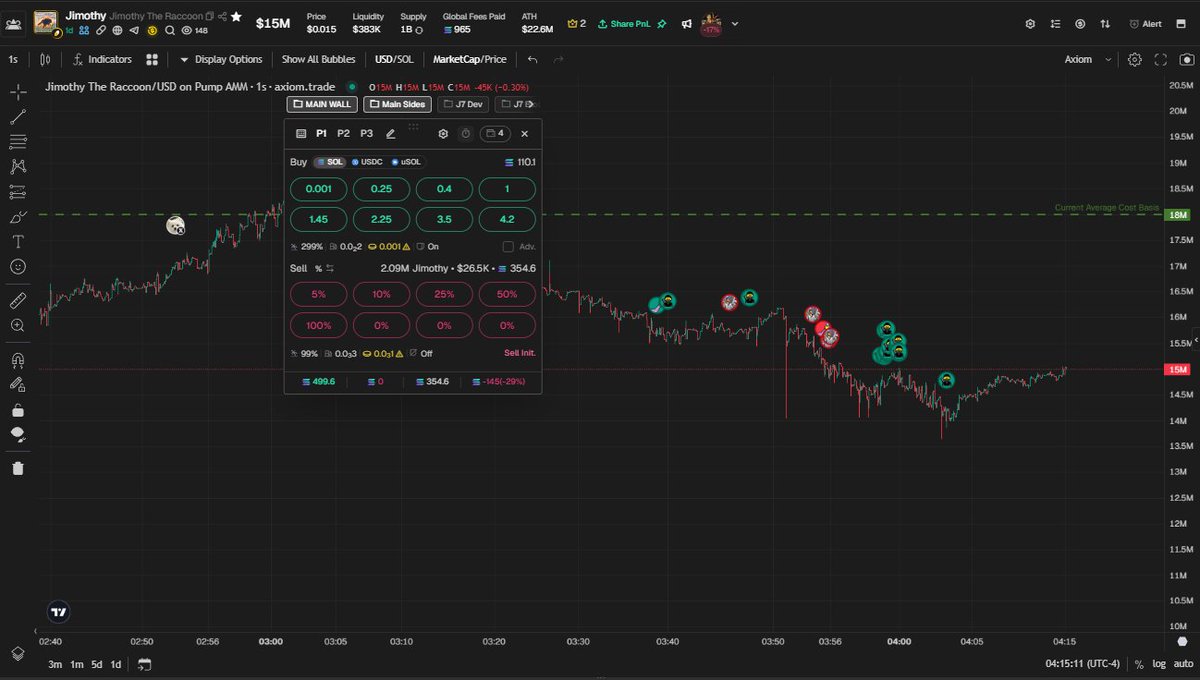Screen dimensions: 1200x680
Task: Select the 5d time range
Action: (x=97, y=664)
